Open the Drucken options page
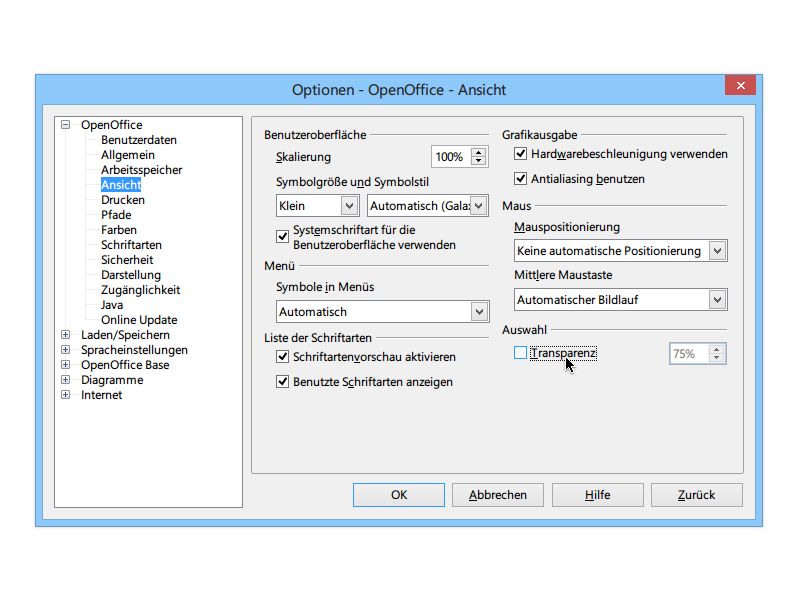Viewport: 800px width, 600px height. coord(122,199)
